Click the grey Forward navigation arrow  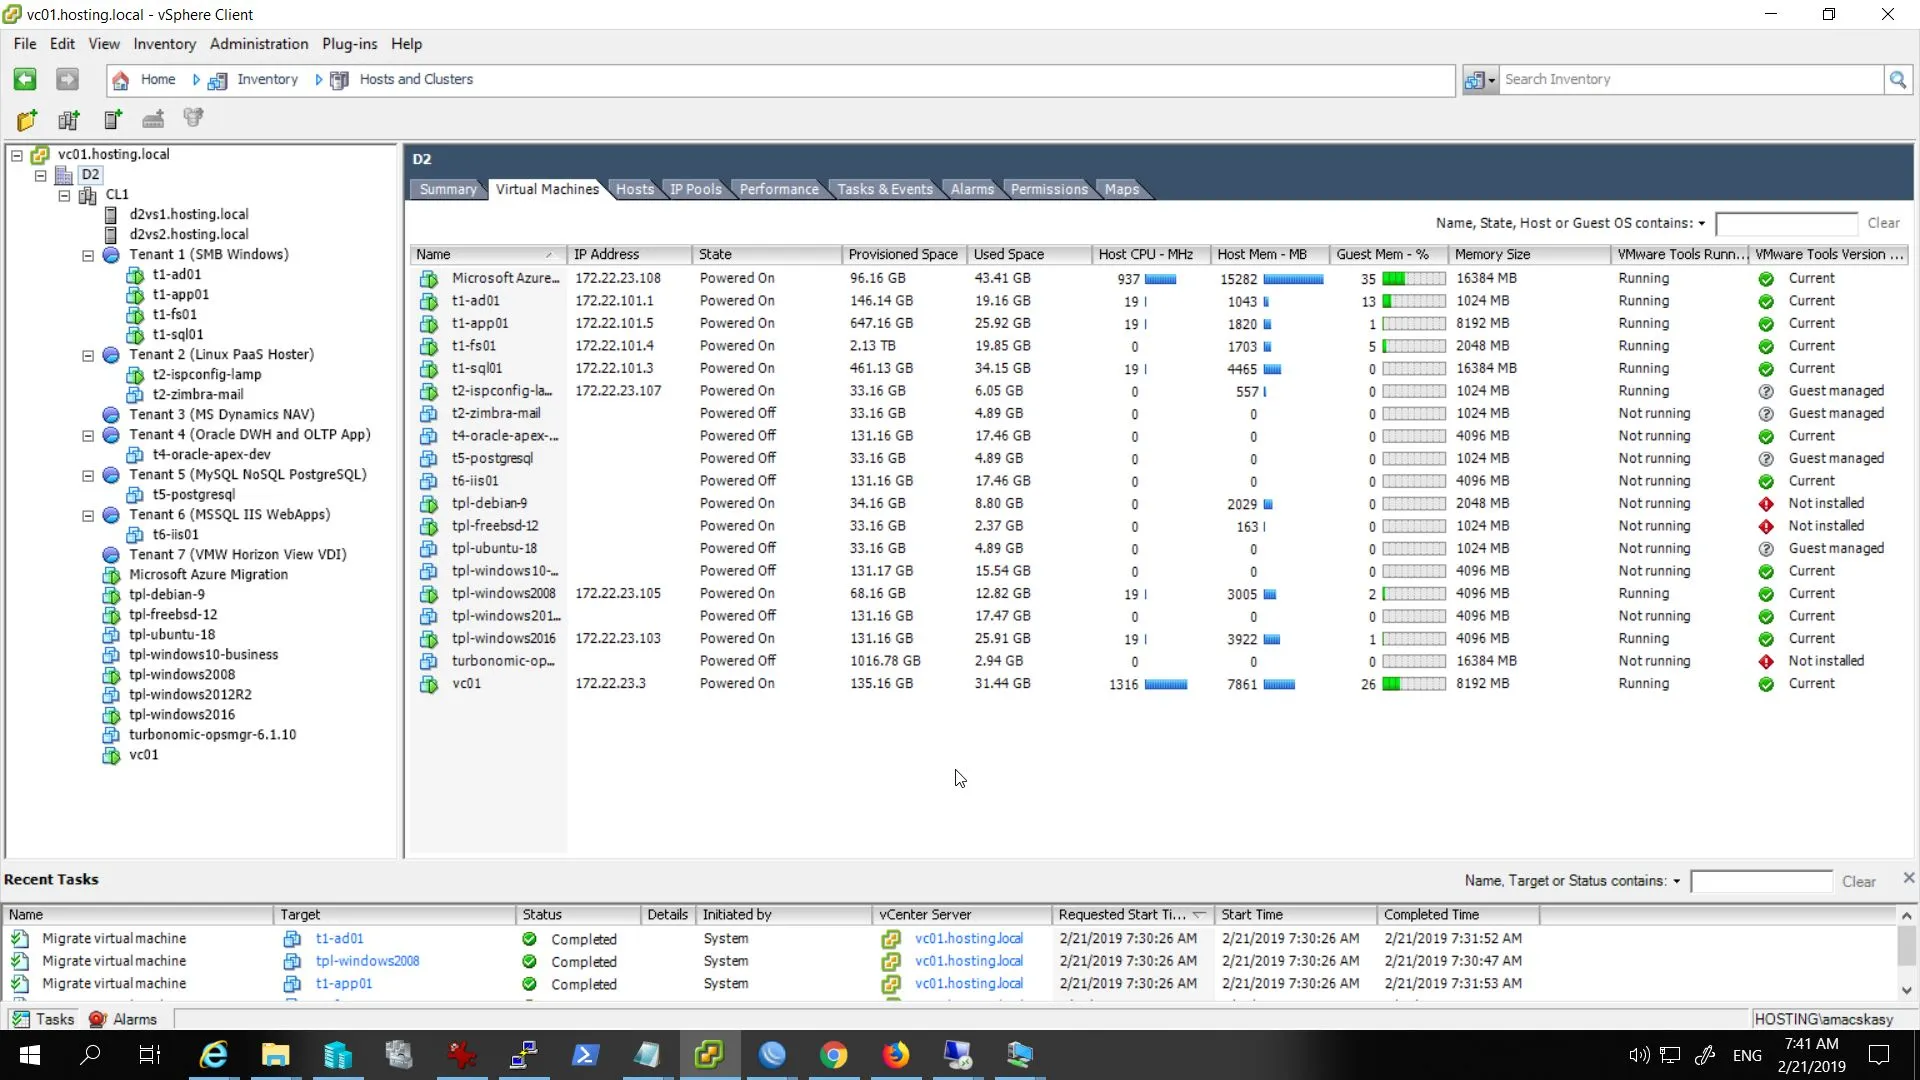pyautogui.click(x=67, y=79)
